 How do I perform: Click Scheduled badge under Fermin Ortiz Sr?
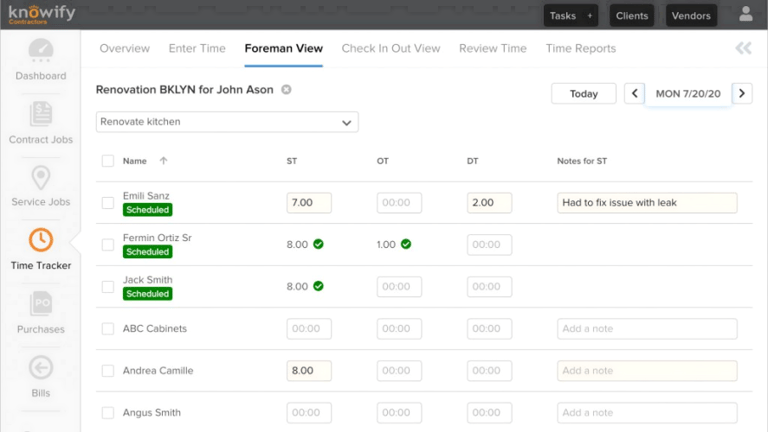[147, 252]
